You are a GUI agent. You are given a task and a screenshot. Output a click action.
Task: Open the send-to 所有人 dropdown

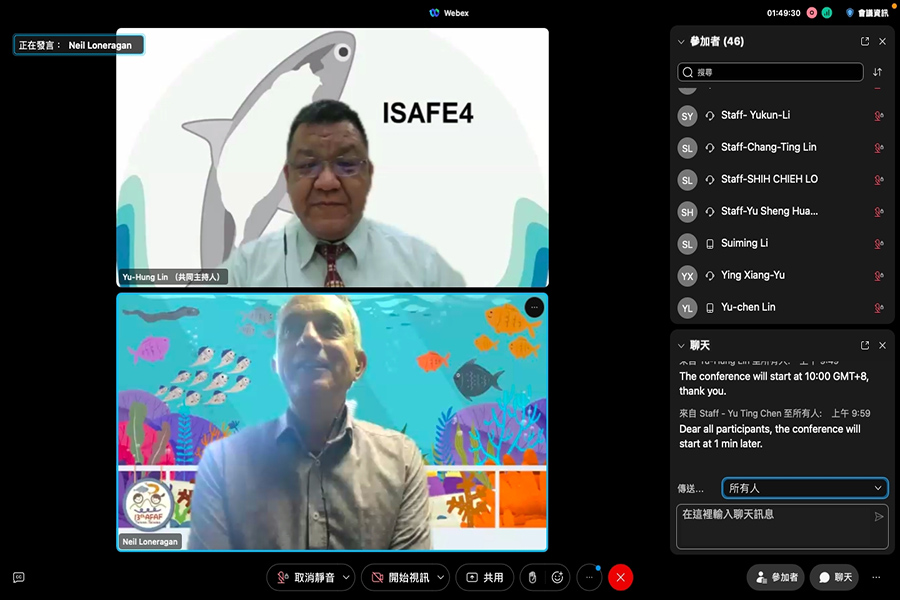[x=805, y=488]
